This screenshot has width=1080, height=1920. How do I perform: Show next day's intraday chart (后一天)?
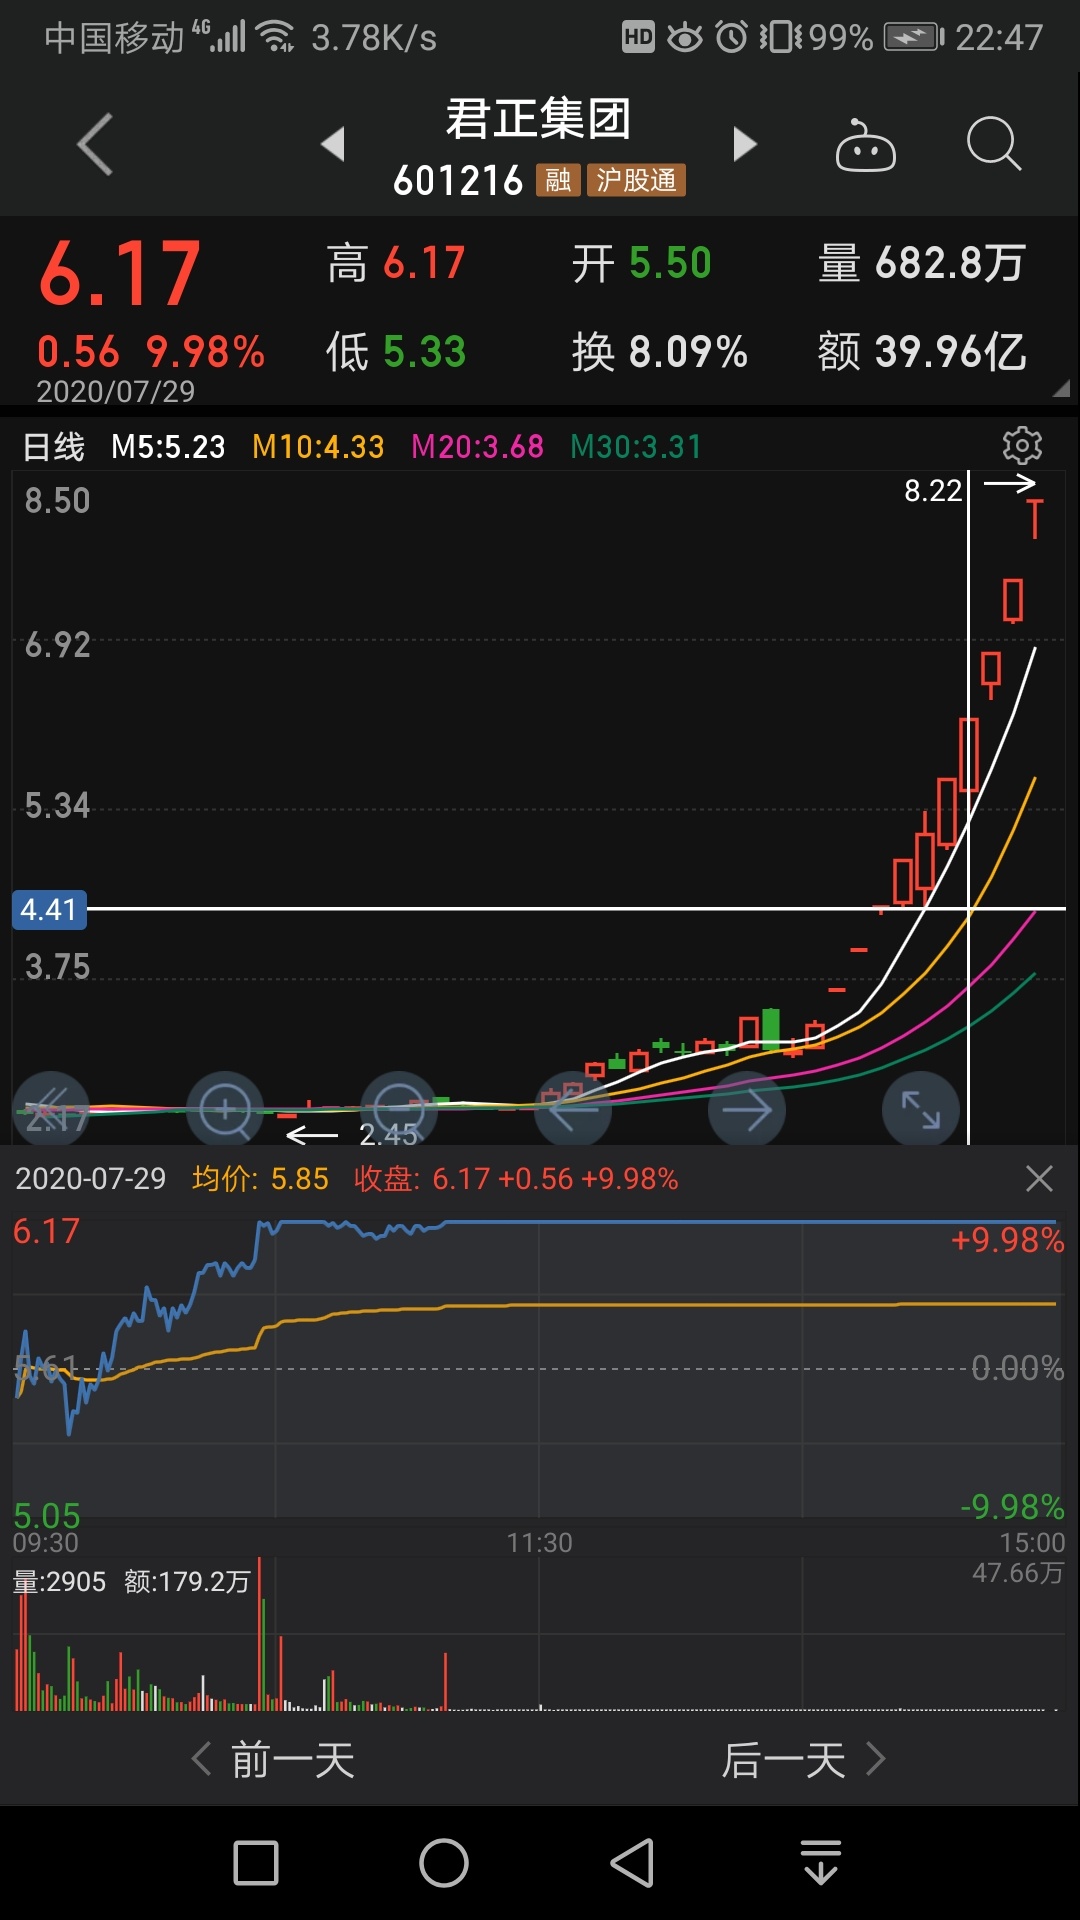[804, 1760]
